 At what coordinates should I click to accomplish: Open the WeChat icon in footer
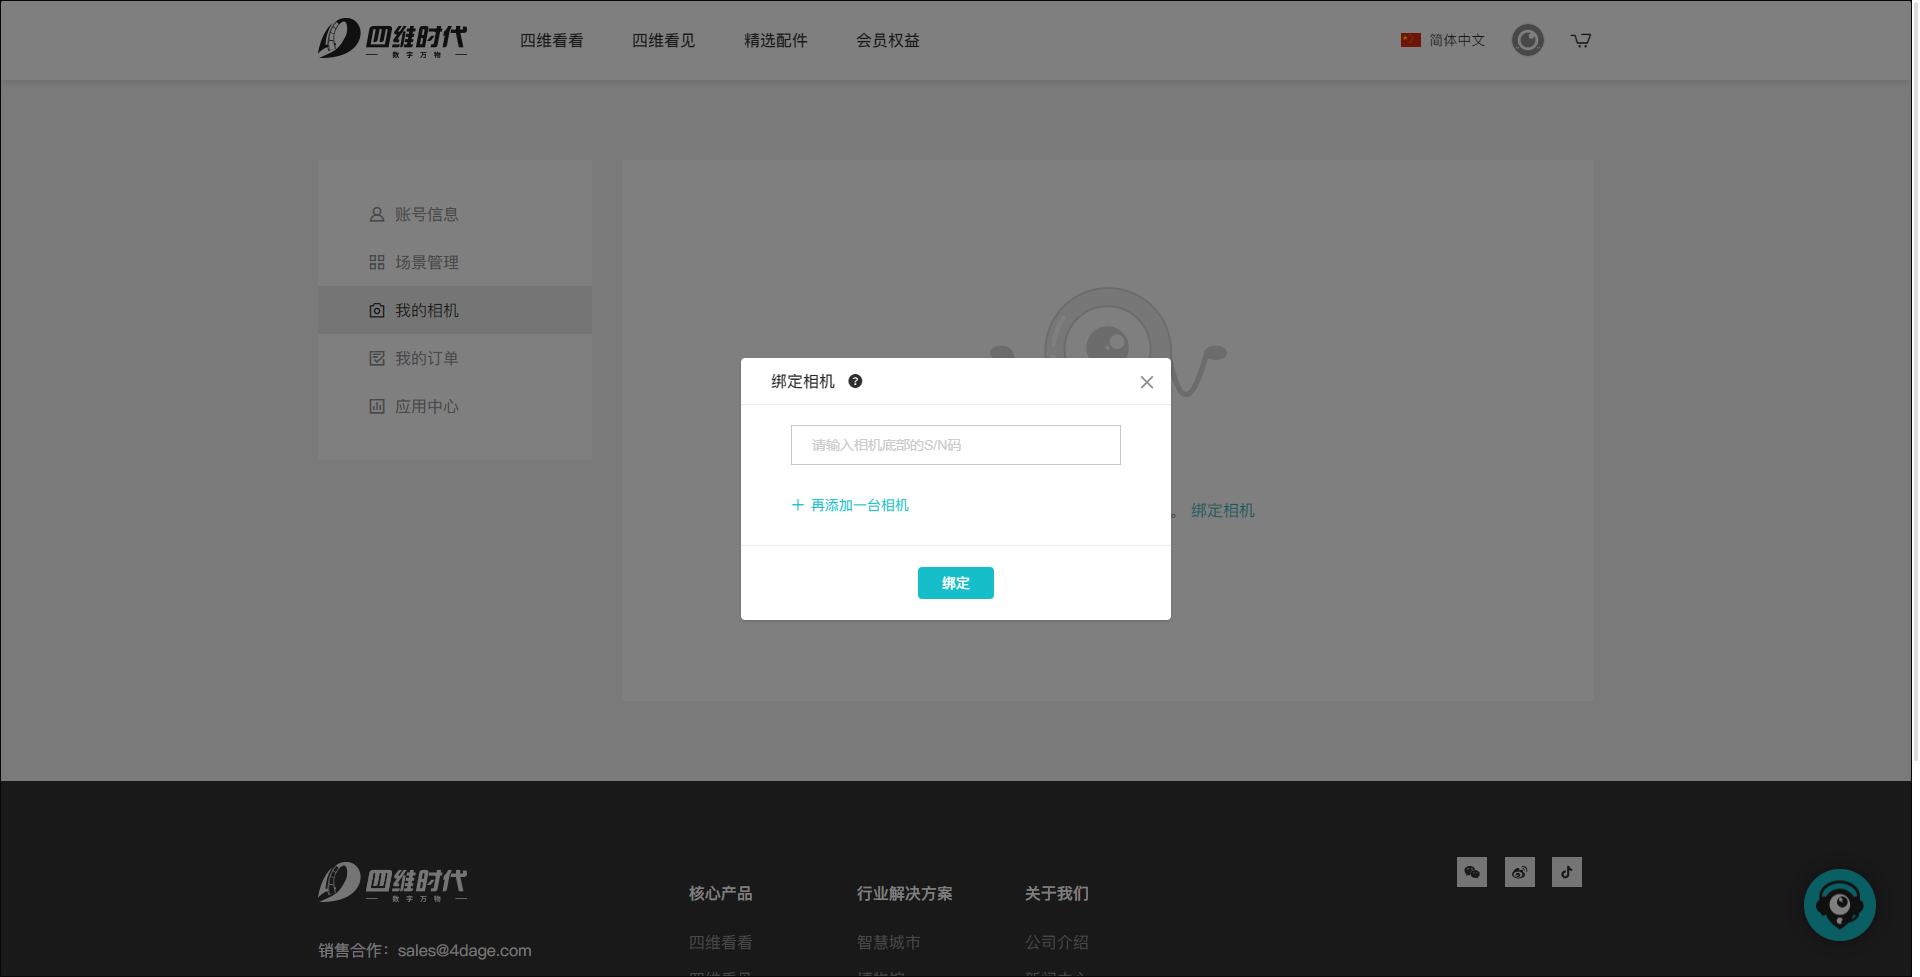pos(1471,872)
